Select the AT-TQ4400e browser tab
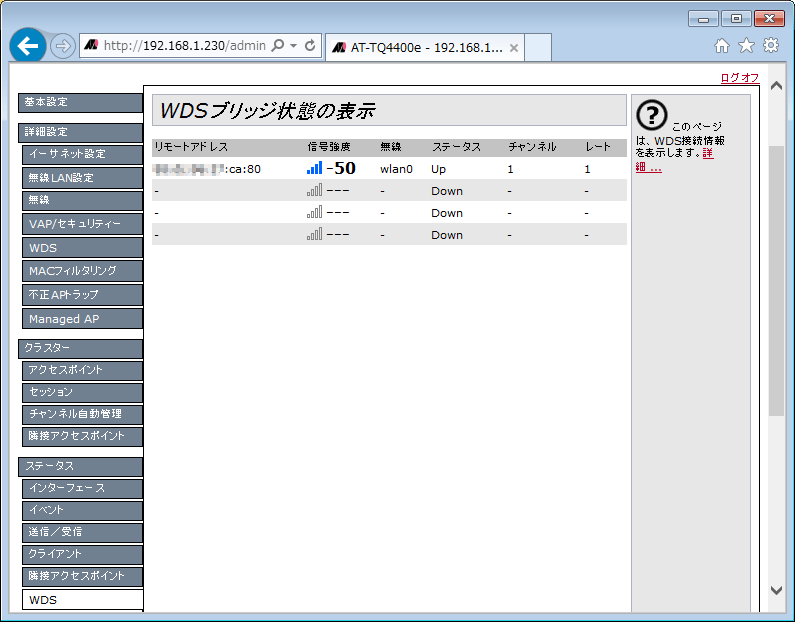The height and width of the screenshot is (622, 795). tap(420, 47)
